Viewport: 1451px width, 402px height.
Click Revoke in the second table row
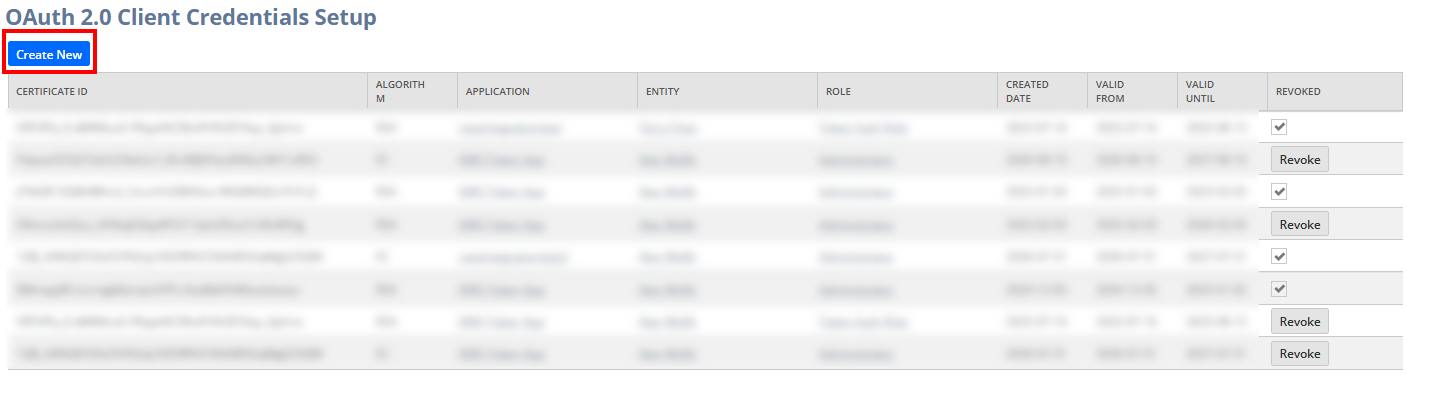coord(1300,160)
